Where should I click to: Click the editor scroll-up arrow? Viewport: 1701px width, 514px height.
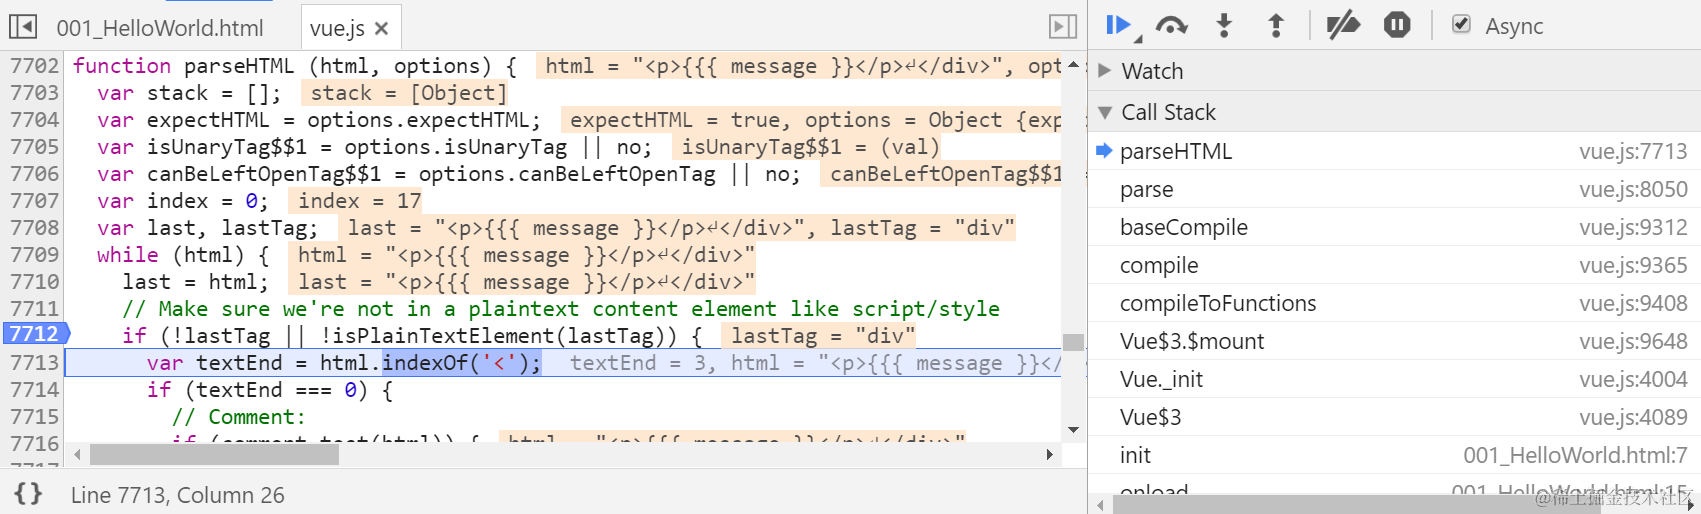click(1073, 65)
